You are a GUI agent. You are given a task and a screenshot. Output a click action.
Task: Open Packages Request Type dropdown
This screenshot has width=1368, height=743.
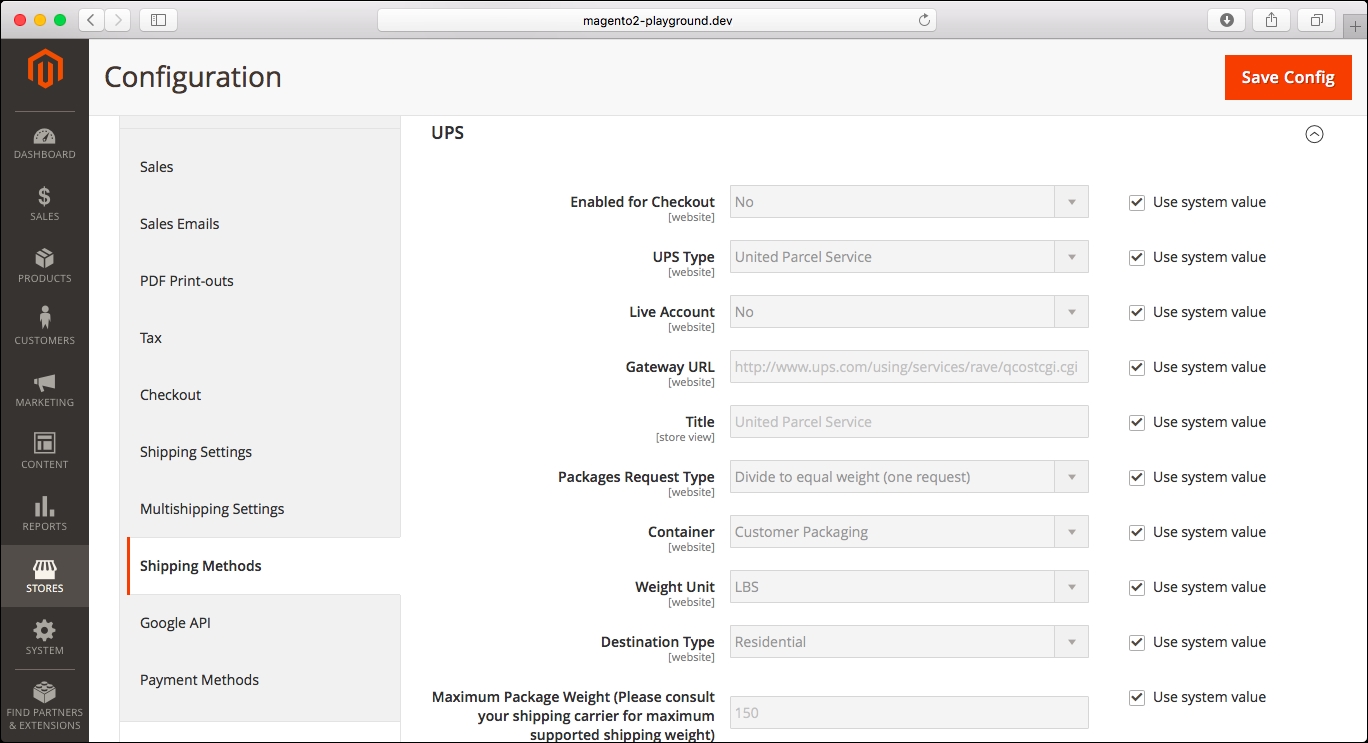[x=909, y=477]
